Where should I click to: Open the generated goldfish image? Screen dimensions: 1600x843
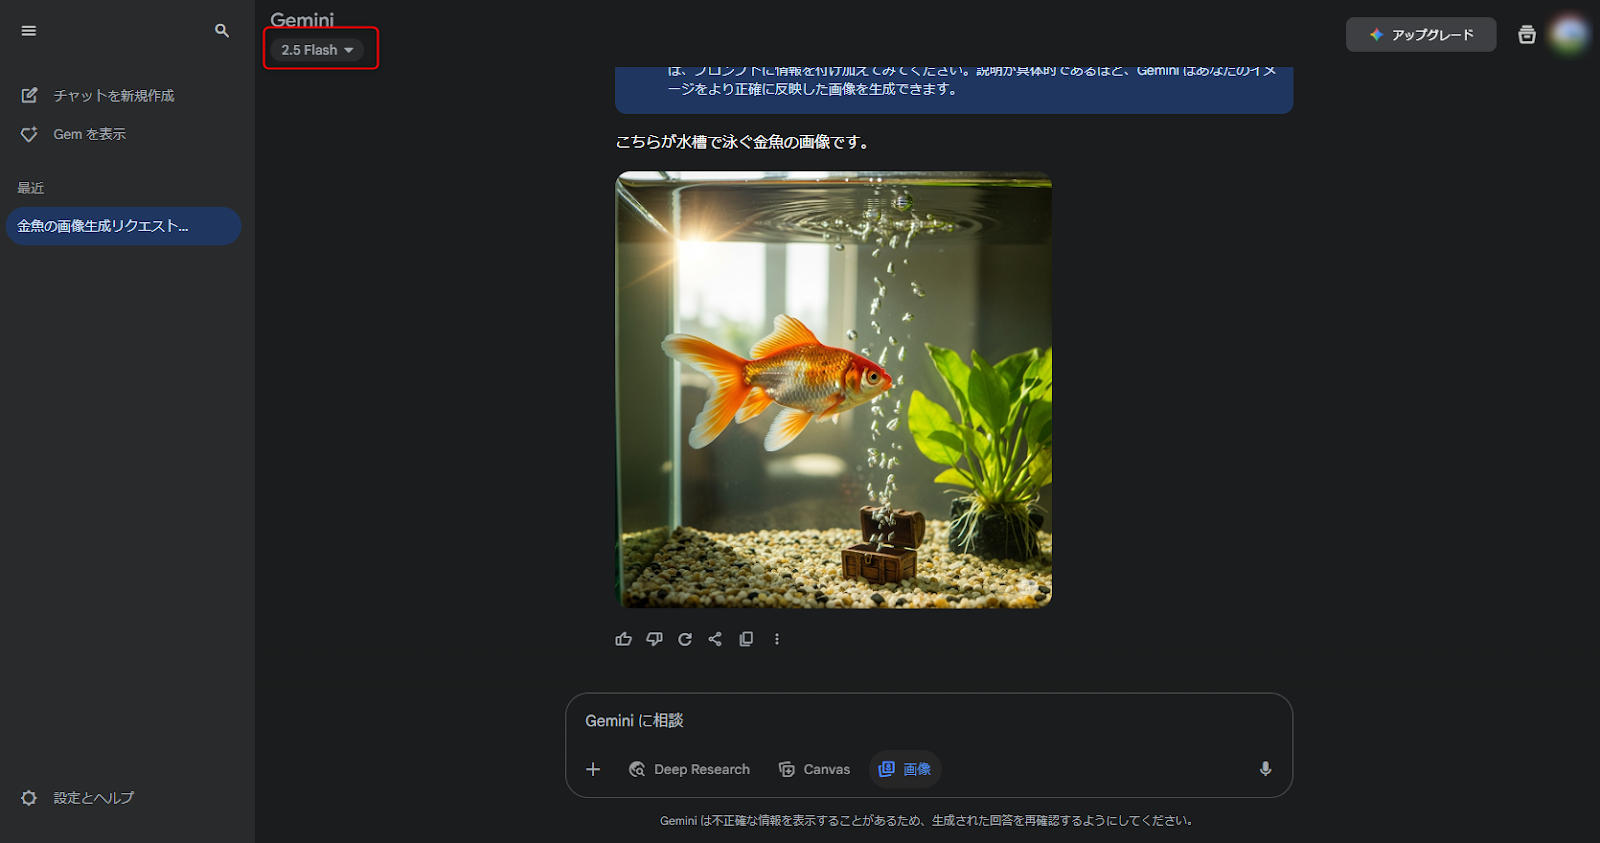[x=833, y=390]
